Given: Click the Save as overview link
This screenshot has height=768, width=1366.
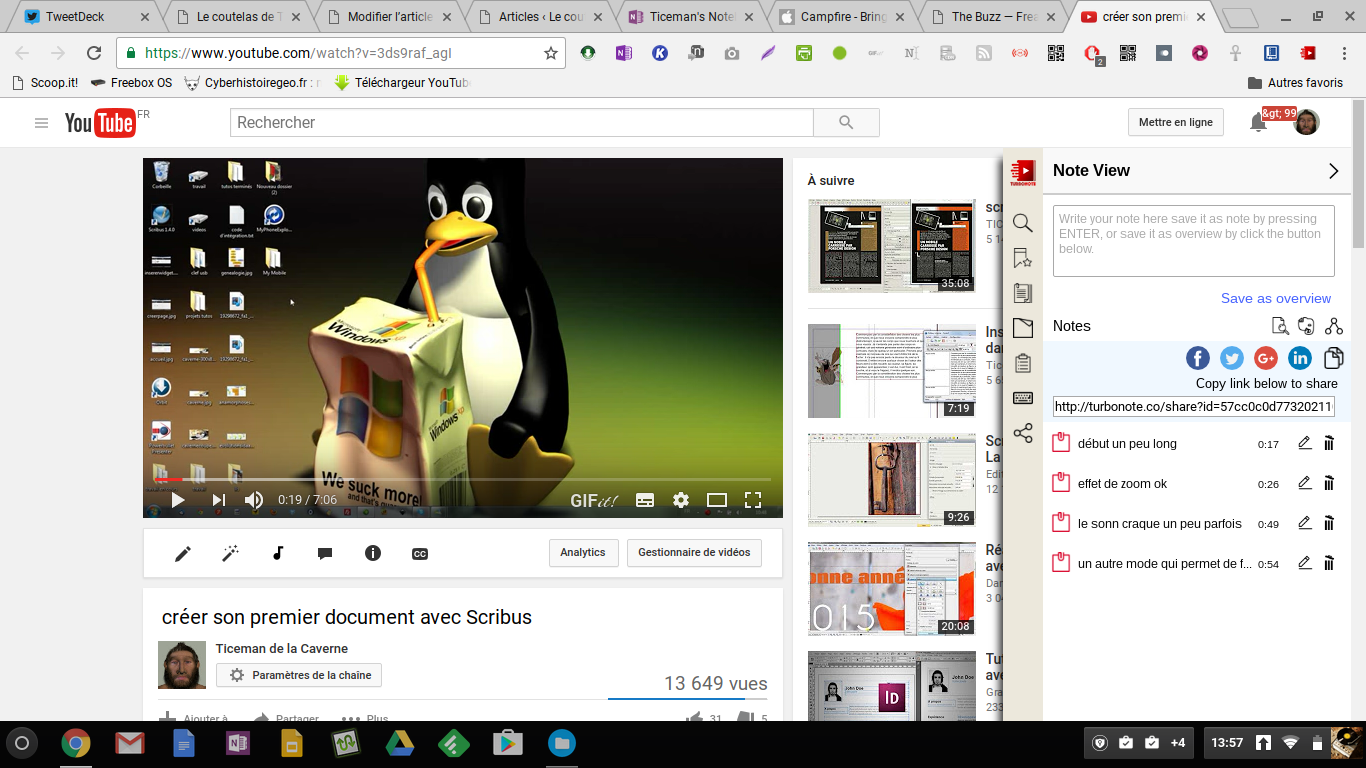Looking at the screenshot, I should coord(1275,298).
